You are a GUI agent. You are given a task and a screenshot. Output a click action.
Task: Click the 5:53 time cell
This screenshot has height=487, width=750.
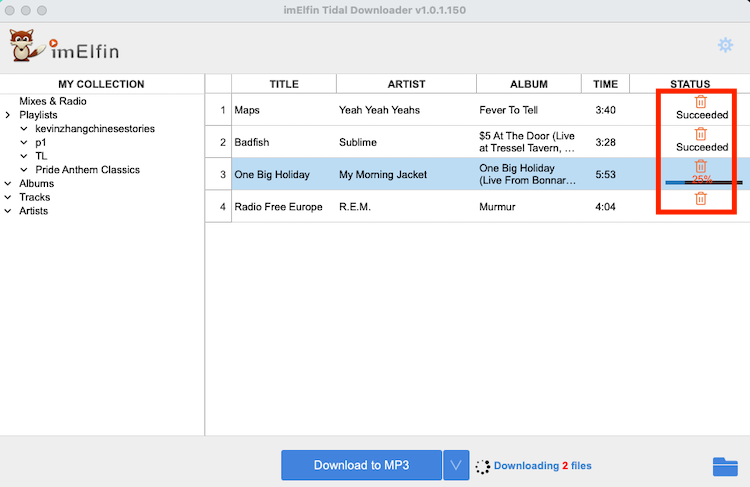click(605, 174)
